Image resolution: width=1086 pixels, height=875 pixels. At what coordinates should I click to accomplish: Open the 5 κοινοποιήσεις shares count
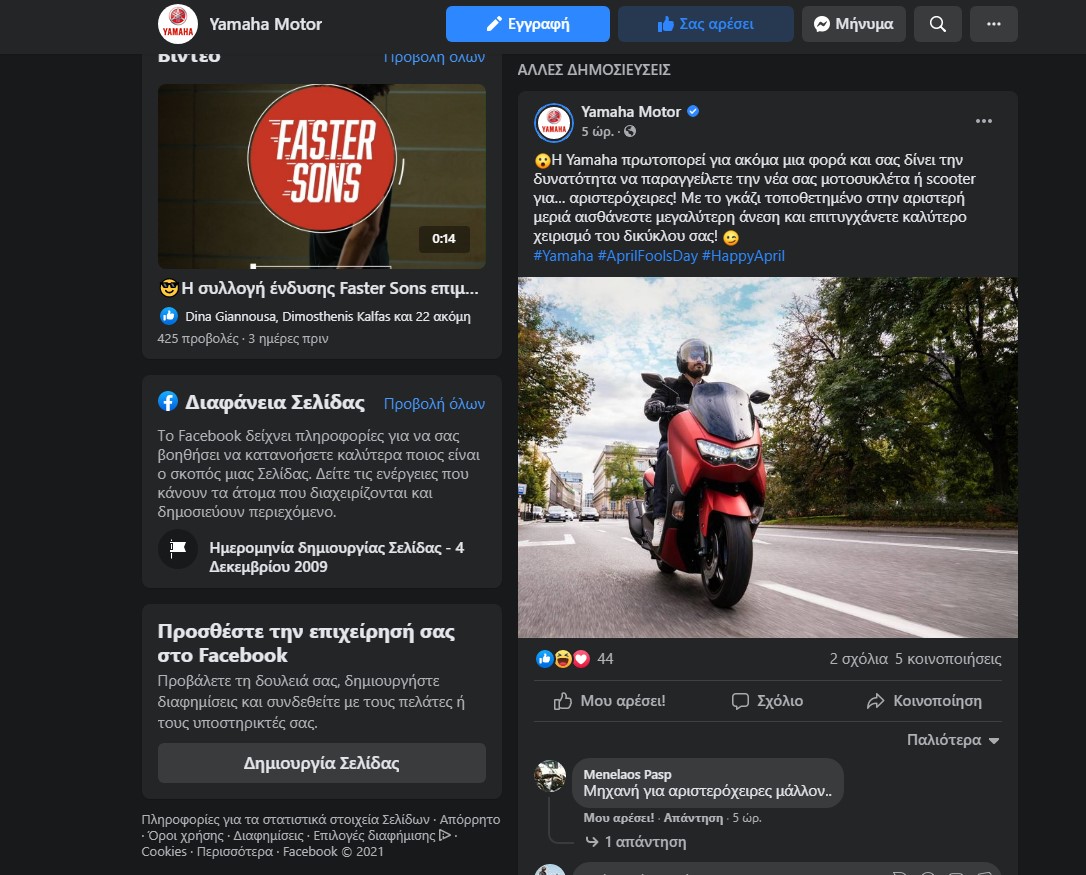click(948, 659)
